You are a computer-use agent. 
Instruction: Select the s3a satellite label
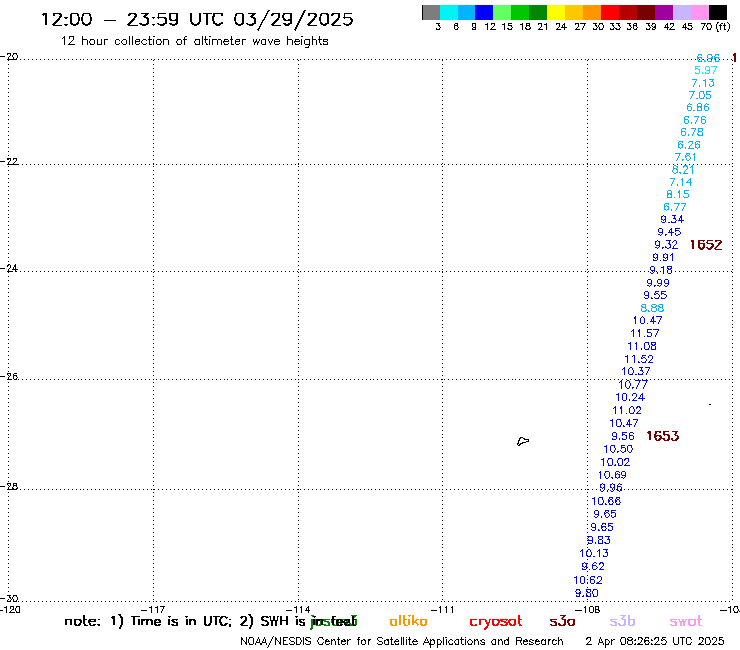(562, 622)
